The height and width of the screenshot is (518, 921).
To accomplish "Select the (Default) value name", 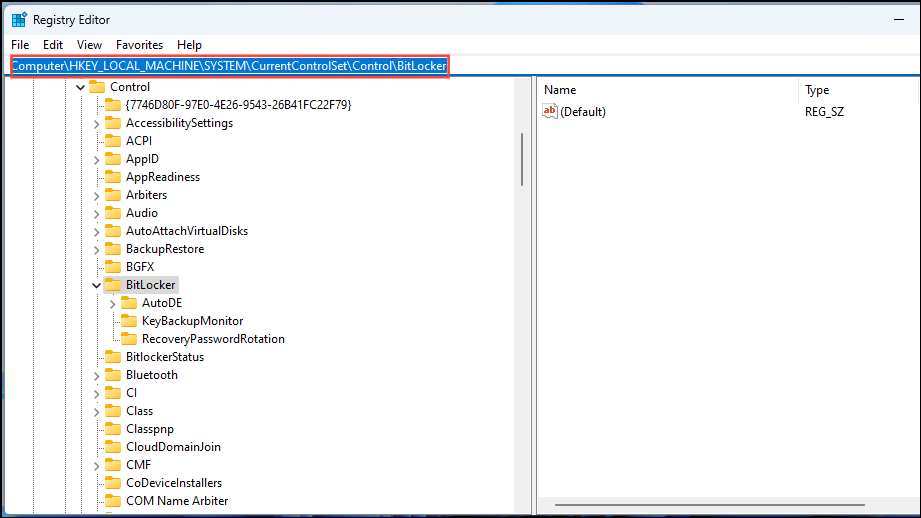I will point(583,112).
